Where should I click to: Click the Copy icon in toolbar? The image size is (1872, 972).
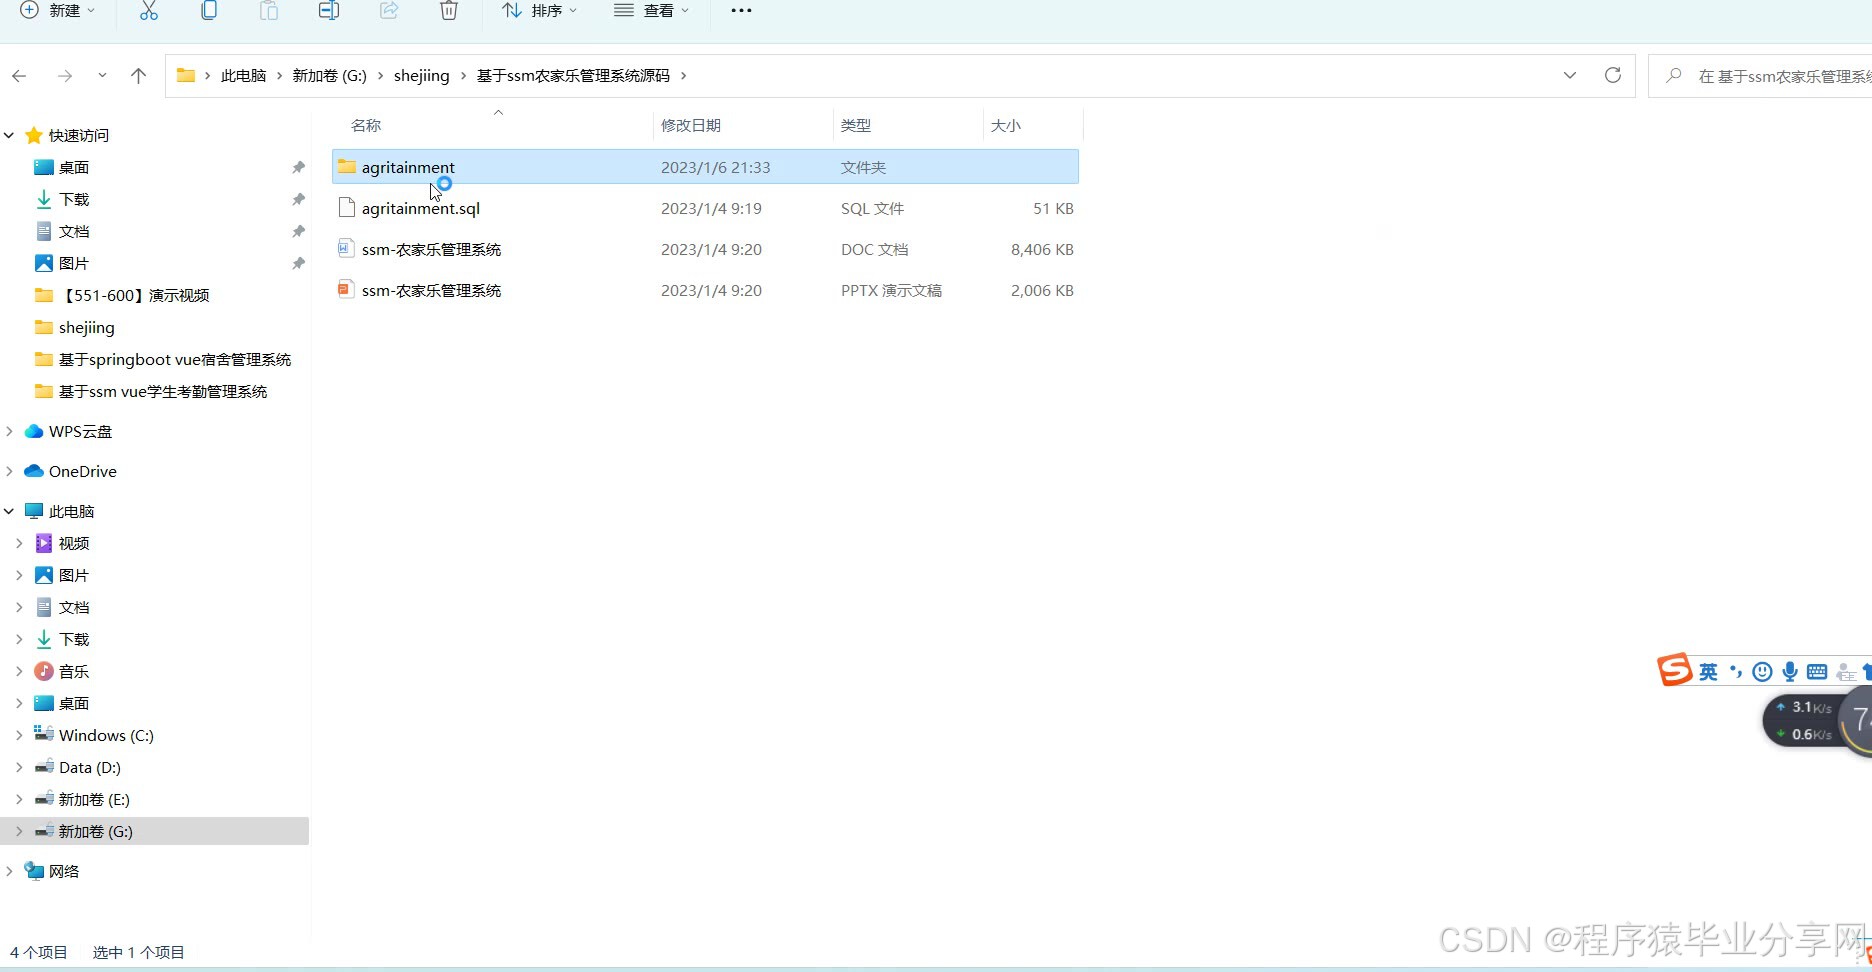coord(209,10)
